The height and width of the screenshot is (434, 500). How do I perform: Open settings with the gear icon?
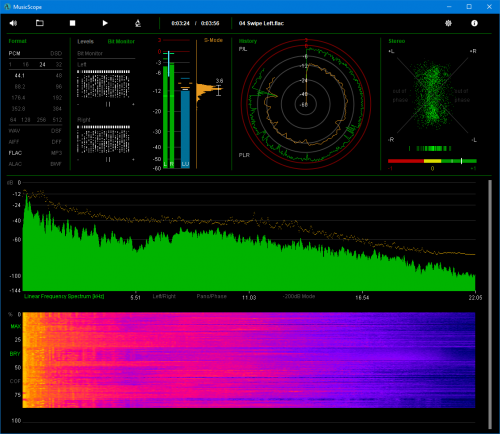(448, 23)
